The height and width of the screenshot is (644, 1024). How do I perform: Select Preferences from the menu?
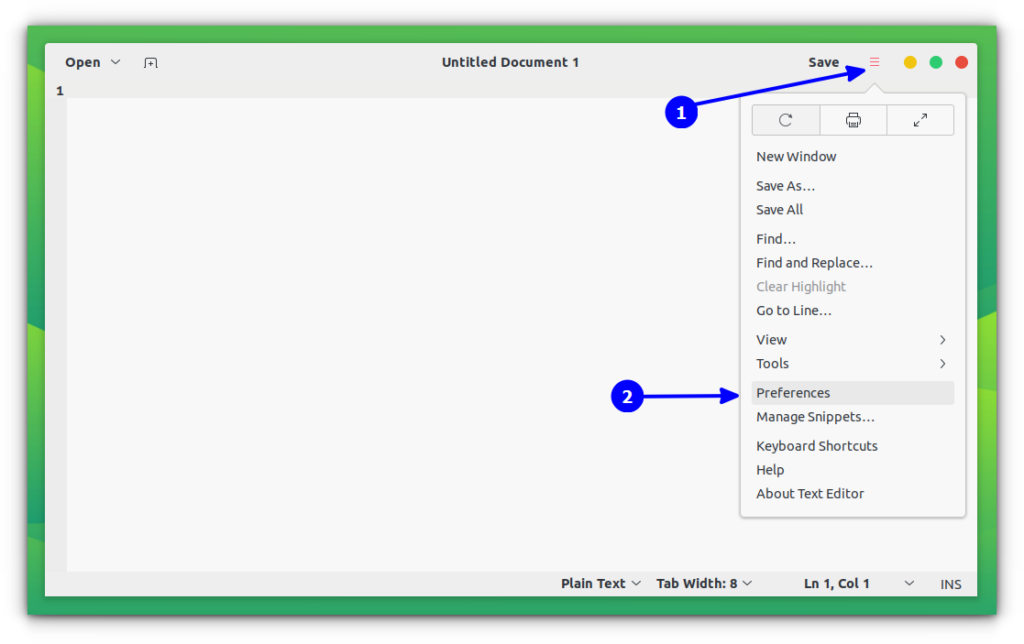[x=852, y=393]
